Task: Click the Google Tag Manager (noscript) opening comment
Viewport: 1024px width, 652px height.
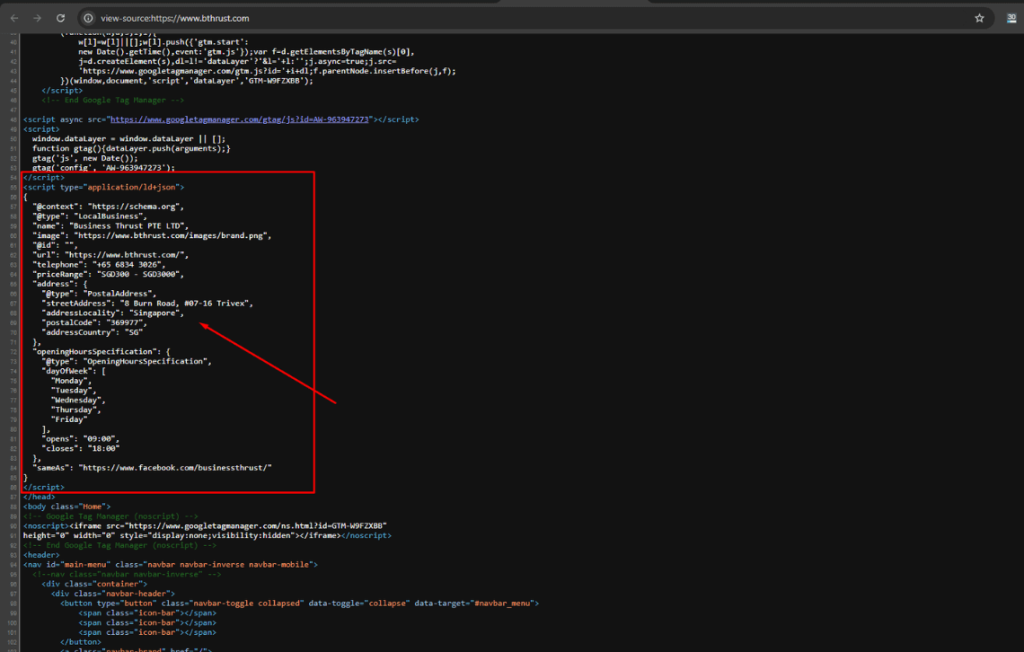Action: [110, 516]
